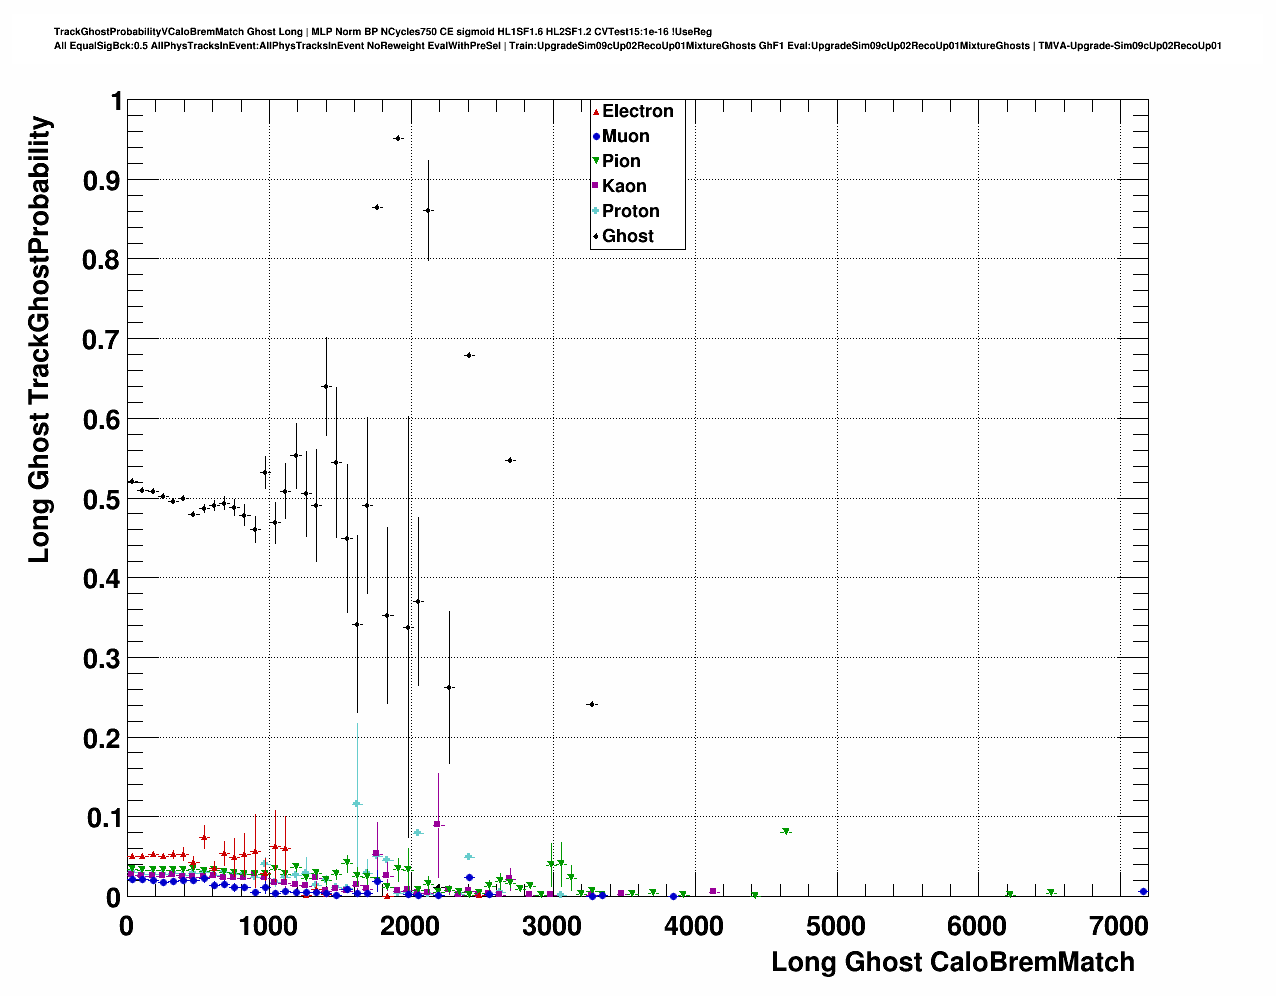The image size is (1276, 996).
Task: Click the x-axis title Long Ghost CaloBremMatch
Action: 953,962
